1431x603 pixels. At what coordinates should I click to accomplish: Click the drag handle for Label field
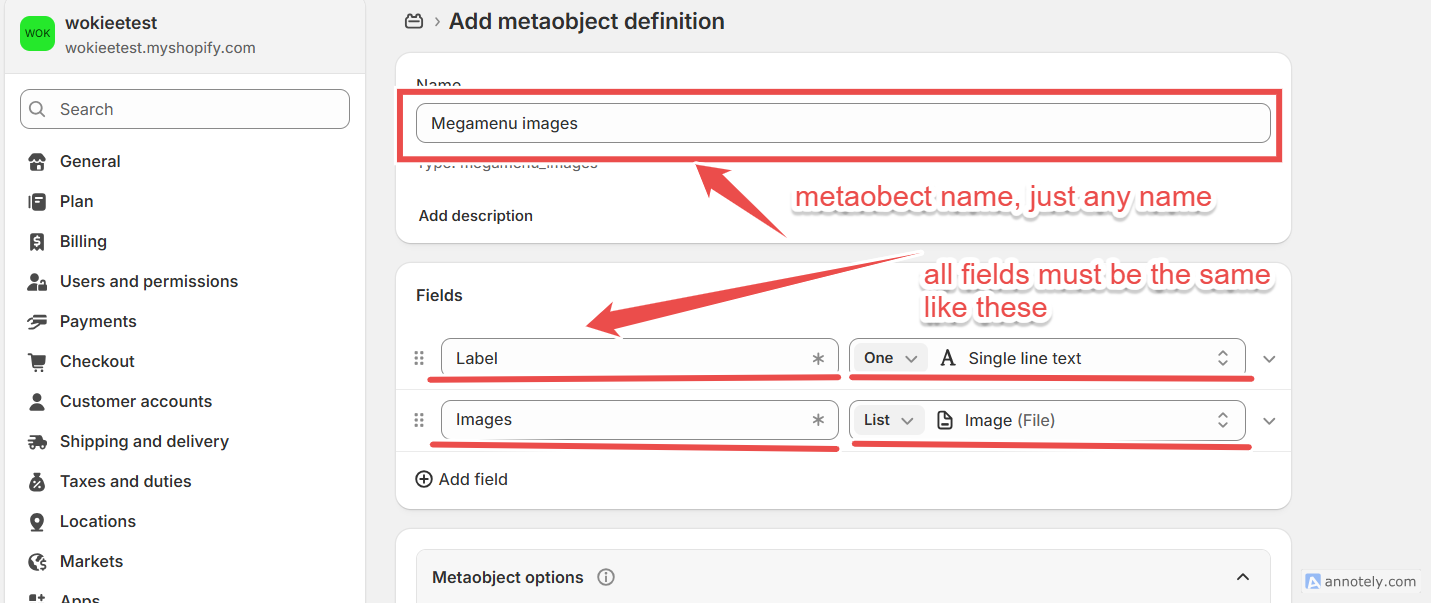click(419, 359)
